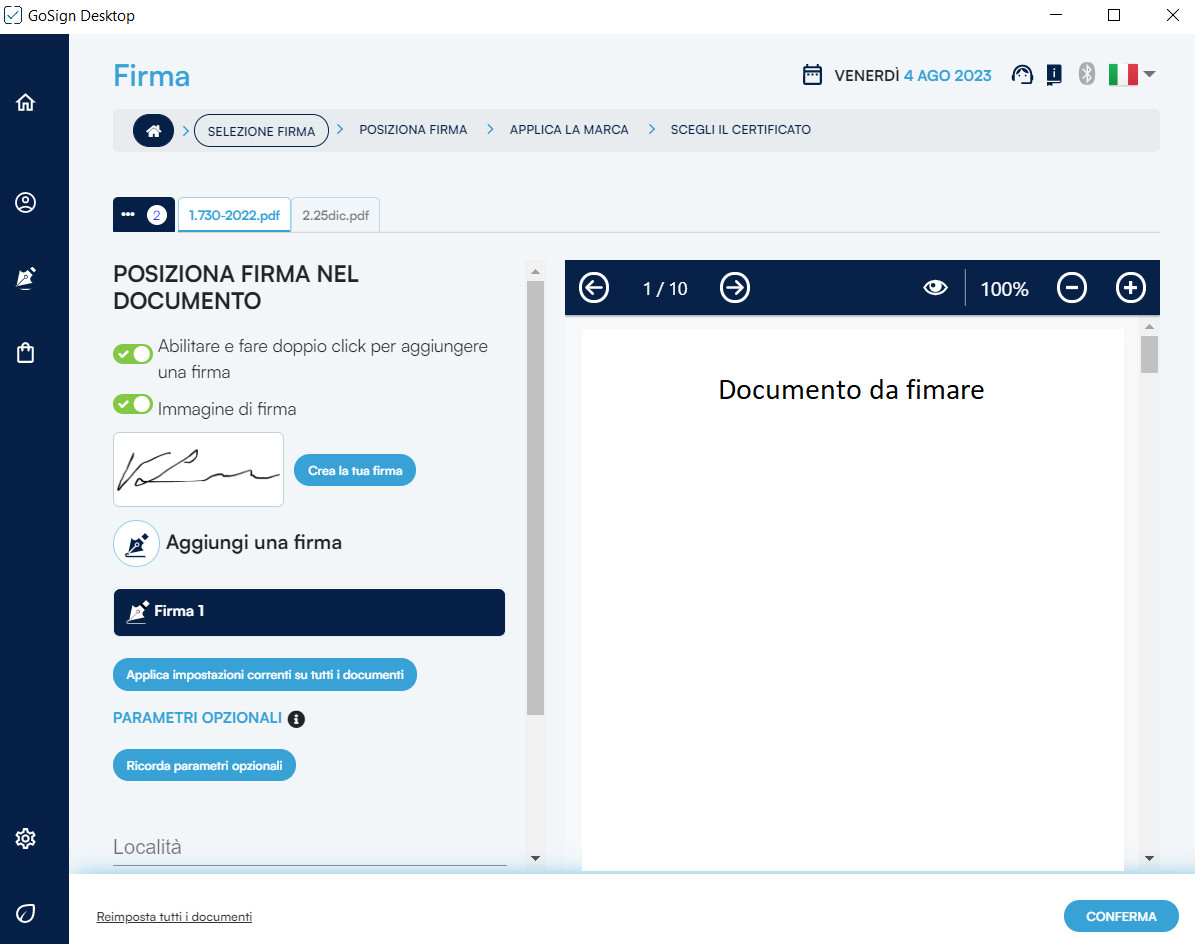Toggle the eye preview icon in viewer
This screenshot has height=944, width=1195.
click(935, 289)
